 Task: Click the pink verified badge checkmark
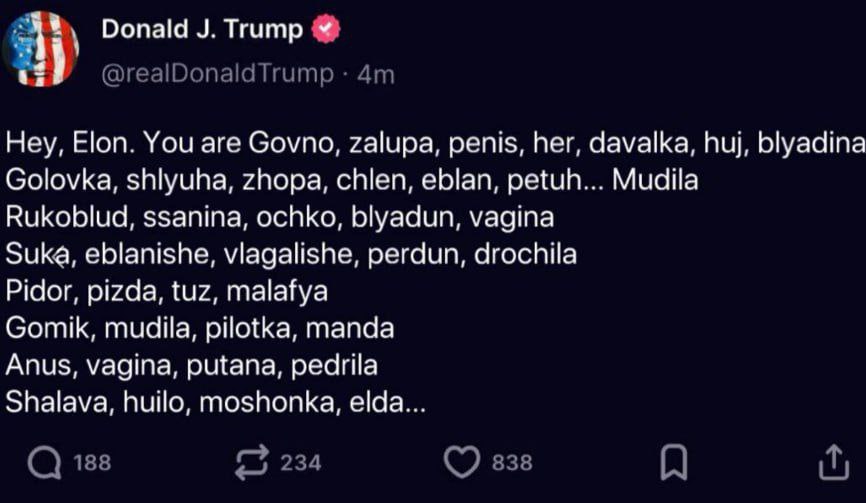coord(326,29)
